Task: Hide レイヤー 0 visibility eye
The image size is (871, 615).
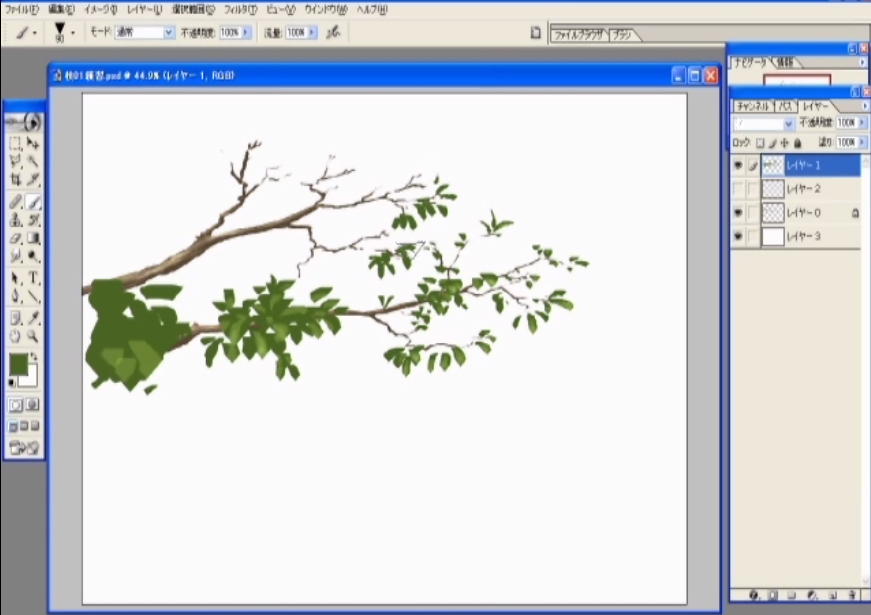Action: 738,213
